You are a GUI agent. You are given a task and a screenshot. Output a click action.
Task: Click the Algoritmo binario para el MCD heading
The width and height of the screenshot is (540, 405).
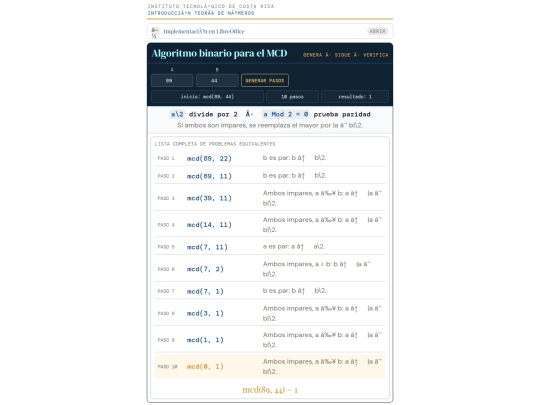(x=219, y=53)
